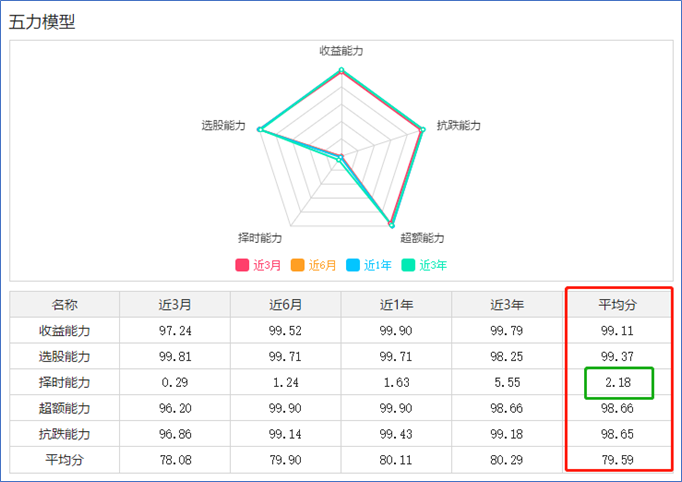Click the 五力模型 section title
Image resolution: width=682 pixels, height=482 pixels.
42,22
